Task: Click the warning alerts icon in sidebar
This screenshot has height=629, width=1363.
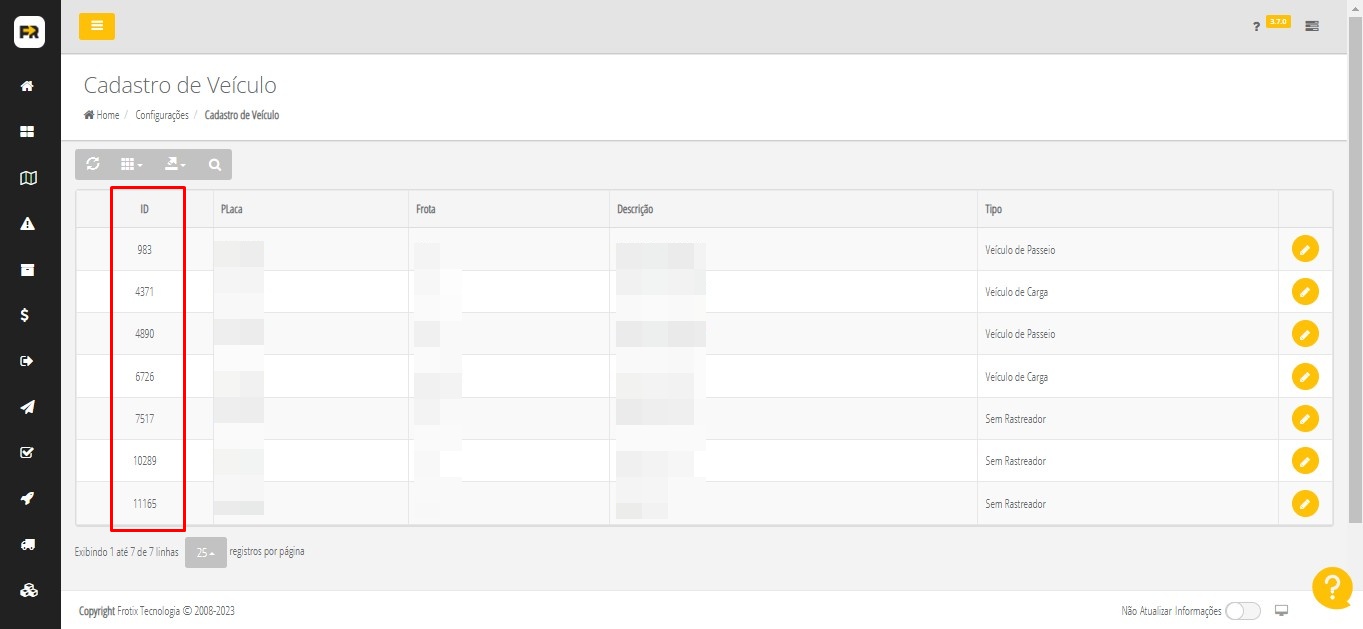Action: coord(28,223)
